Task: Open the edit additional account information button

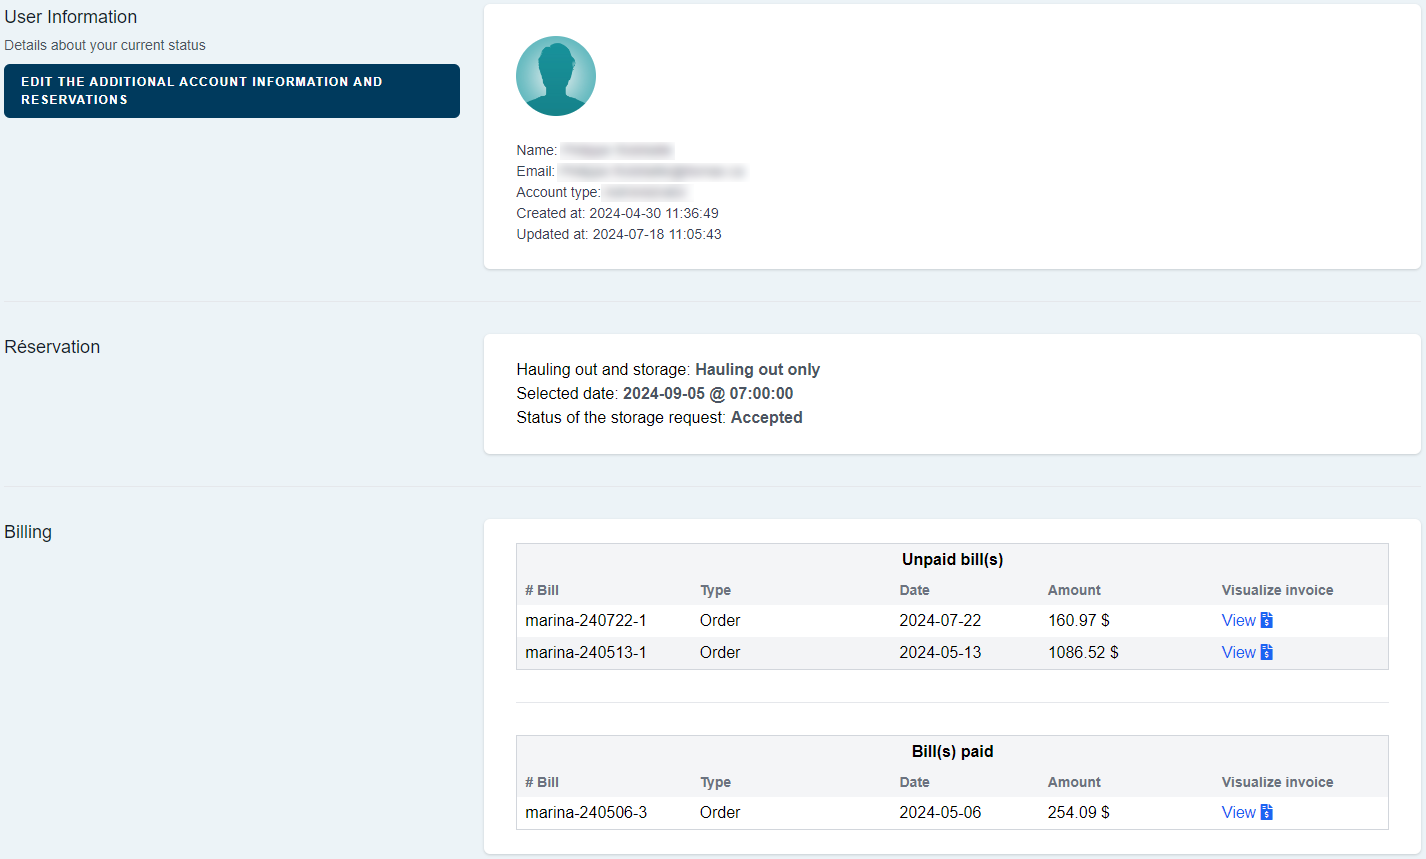Action: click(x=231, y=91)
